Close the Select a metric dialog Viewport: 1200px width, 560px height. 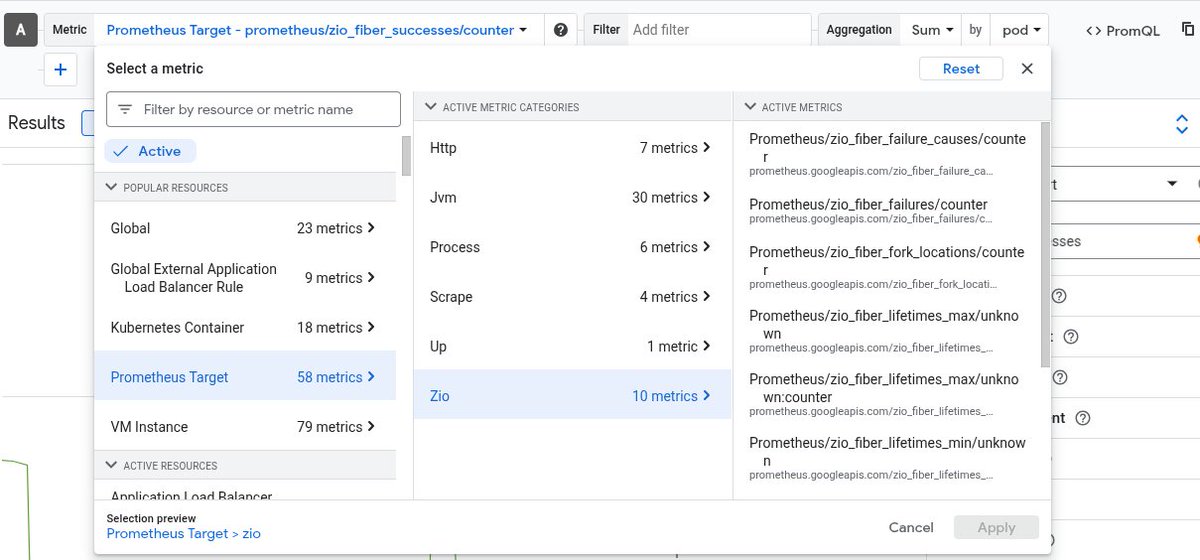point(1027,69)
